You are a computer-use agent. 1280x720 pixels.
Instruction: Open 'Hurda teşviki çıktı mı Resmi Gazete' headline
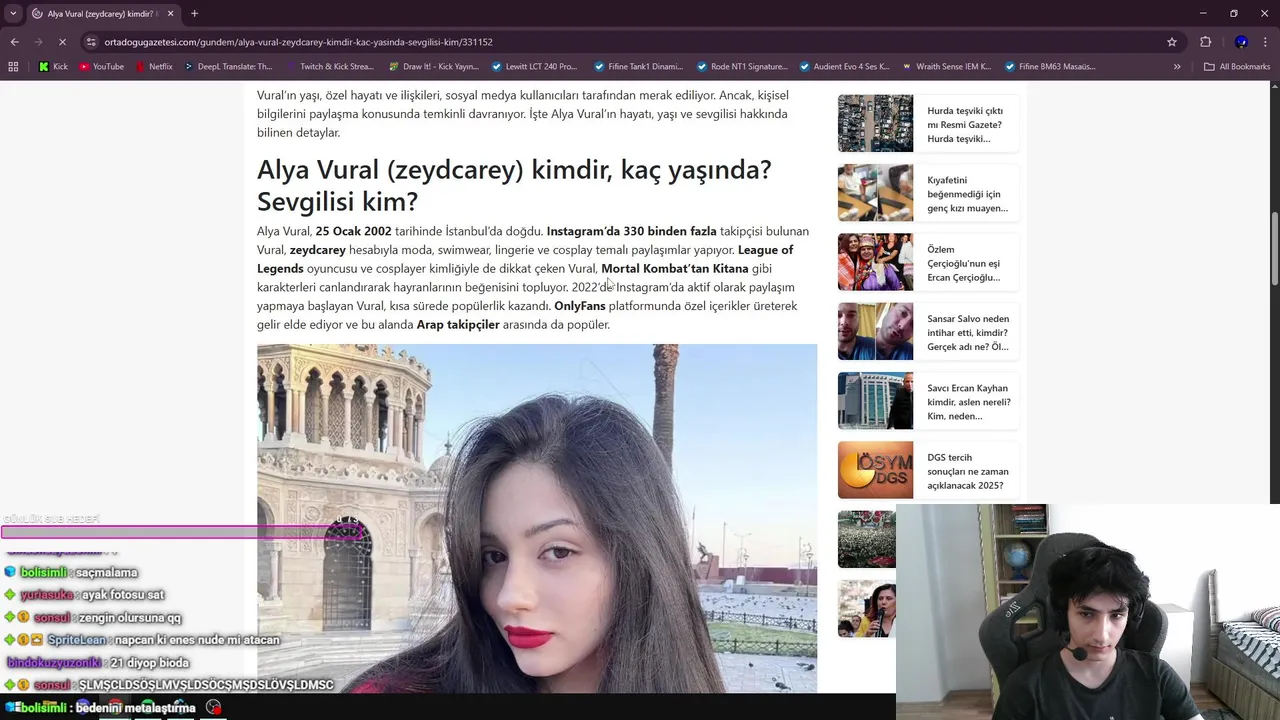(965, 125)
